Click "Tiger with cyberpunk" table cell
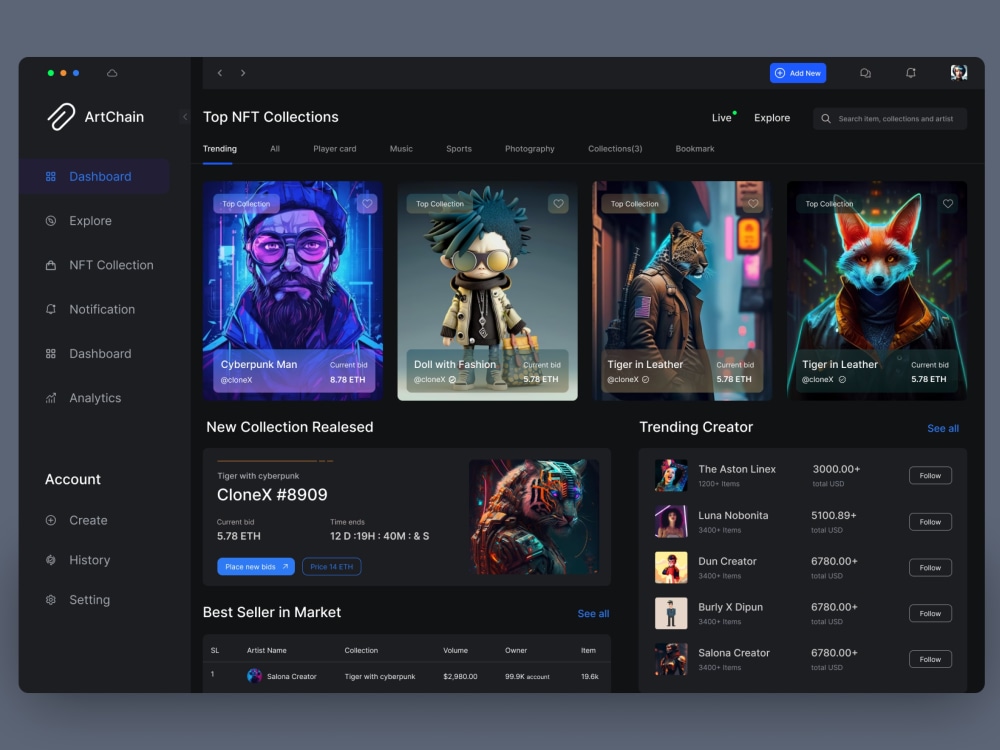Image resolution: width=1000 pixels, height=750 pixels. point(379,677)
